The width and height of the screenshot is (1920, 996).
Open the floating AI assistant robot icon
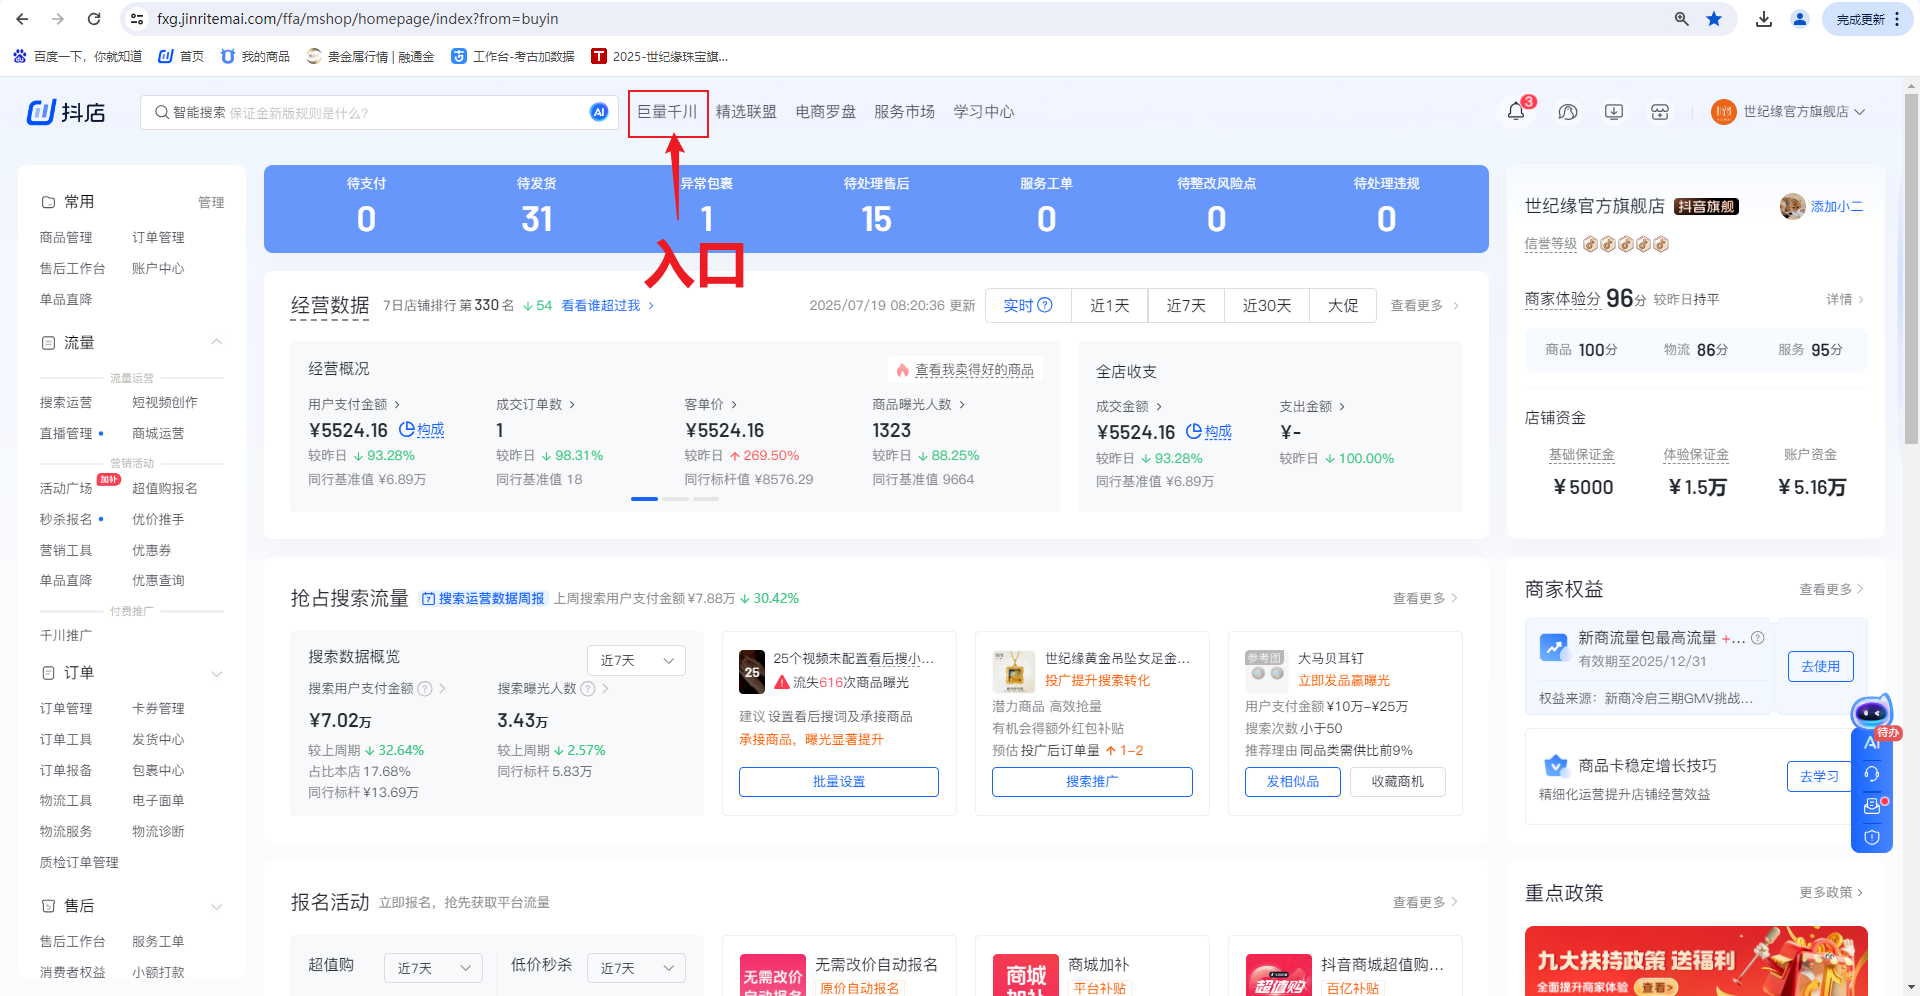pos(1871,713)
